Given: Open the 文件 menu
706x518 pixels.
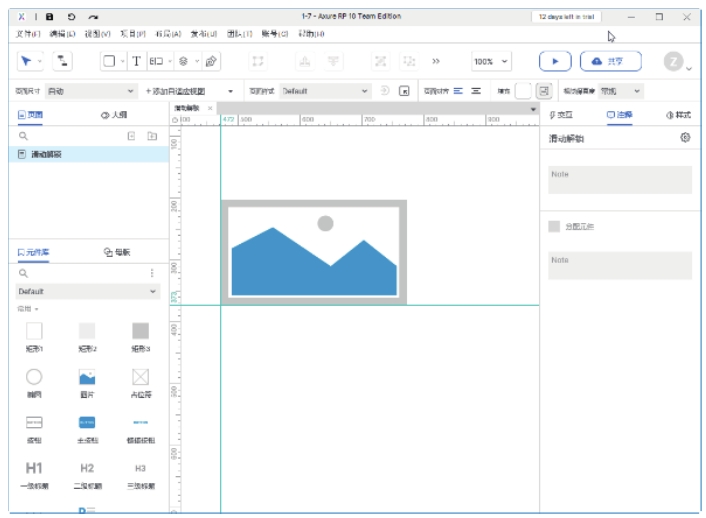Looking at the screenshot, I should click(29, 34).
